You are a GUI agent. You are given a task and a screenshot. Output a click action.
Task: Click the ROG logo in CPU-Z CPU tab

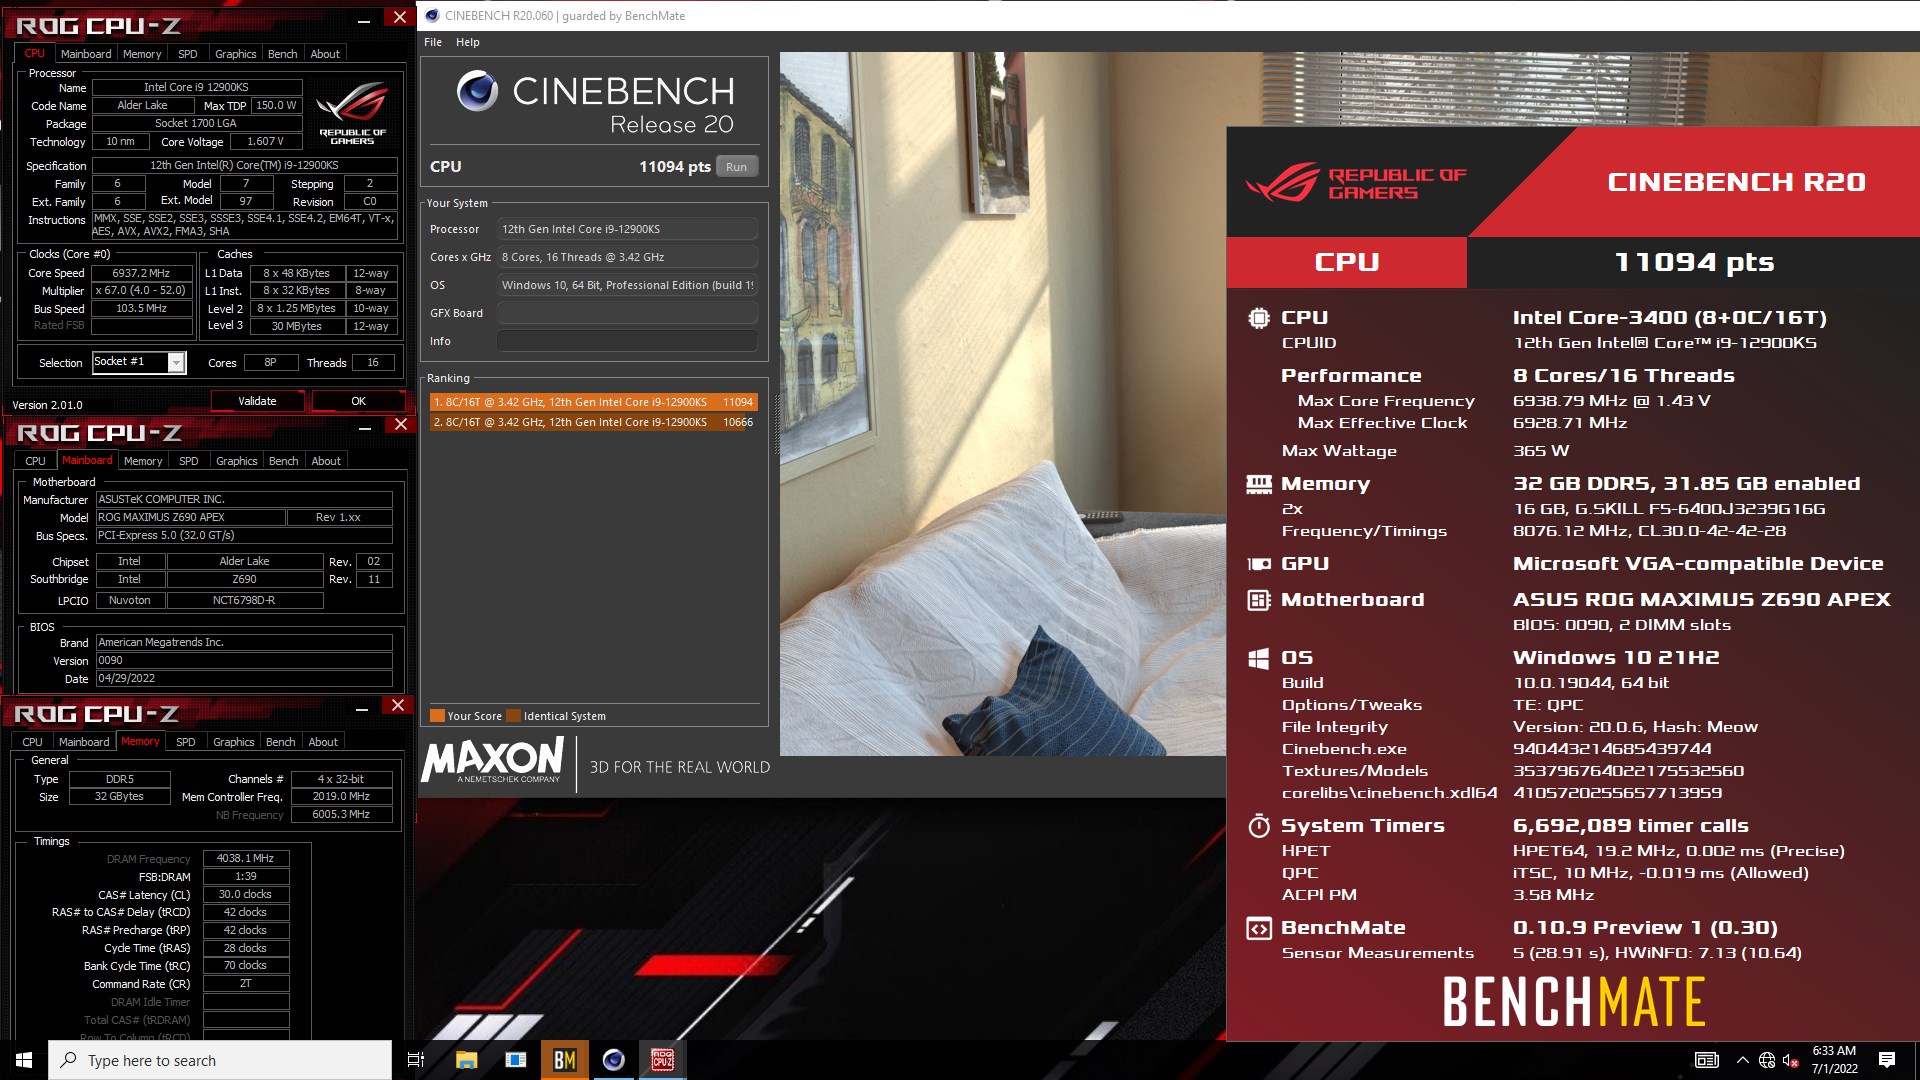click(352, 112)
